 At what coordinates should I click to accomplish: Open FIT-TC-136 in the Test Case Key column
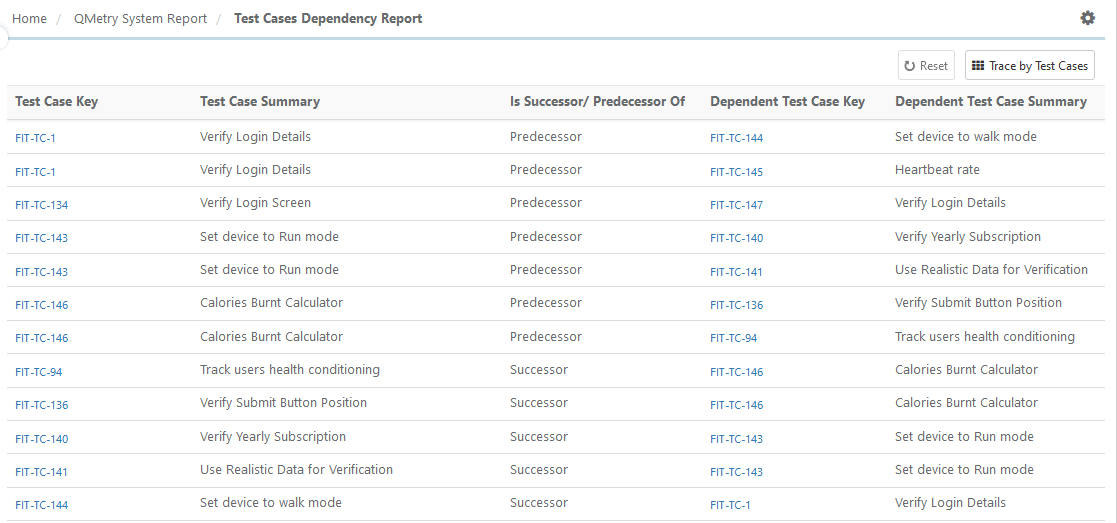tap(41, 405)
